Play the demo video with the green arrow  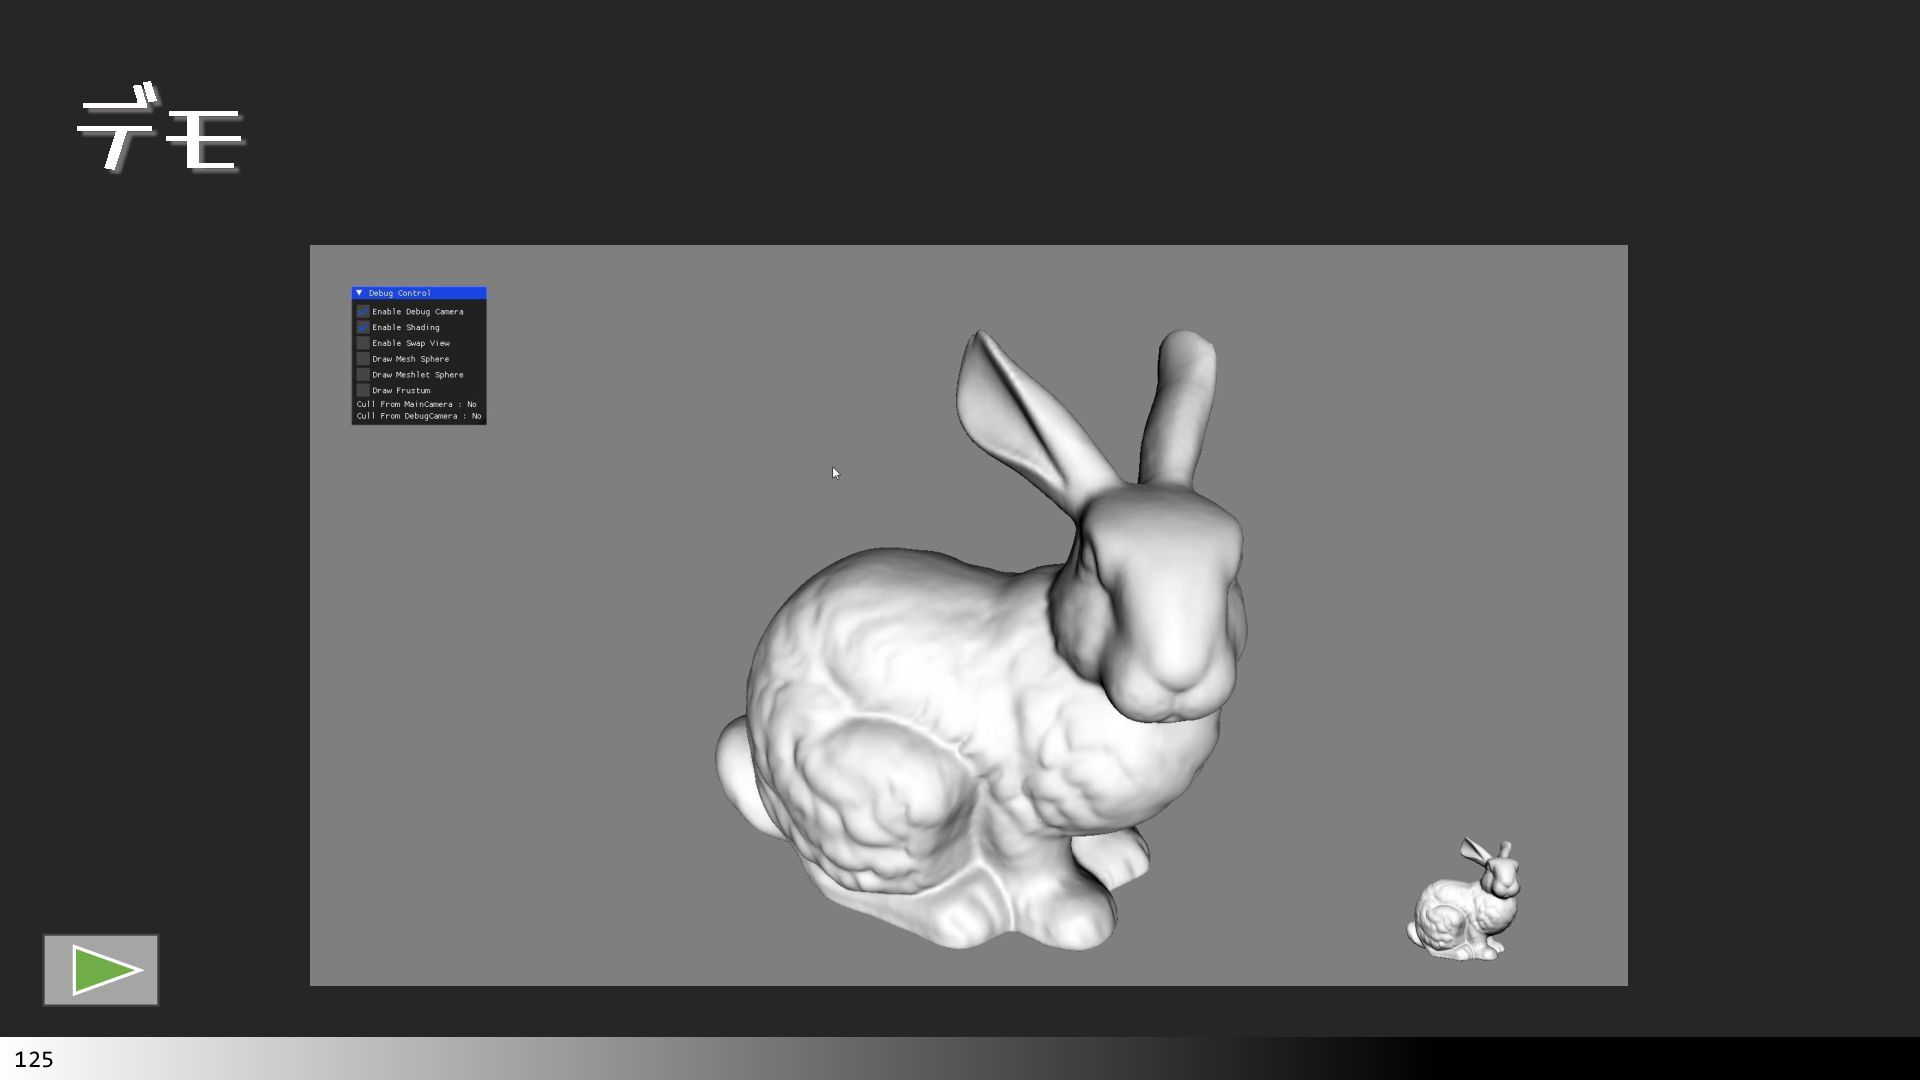coord(101,970)
